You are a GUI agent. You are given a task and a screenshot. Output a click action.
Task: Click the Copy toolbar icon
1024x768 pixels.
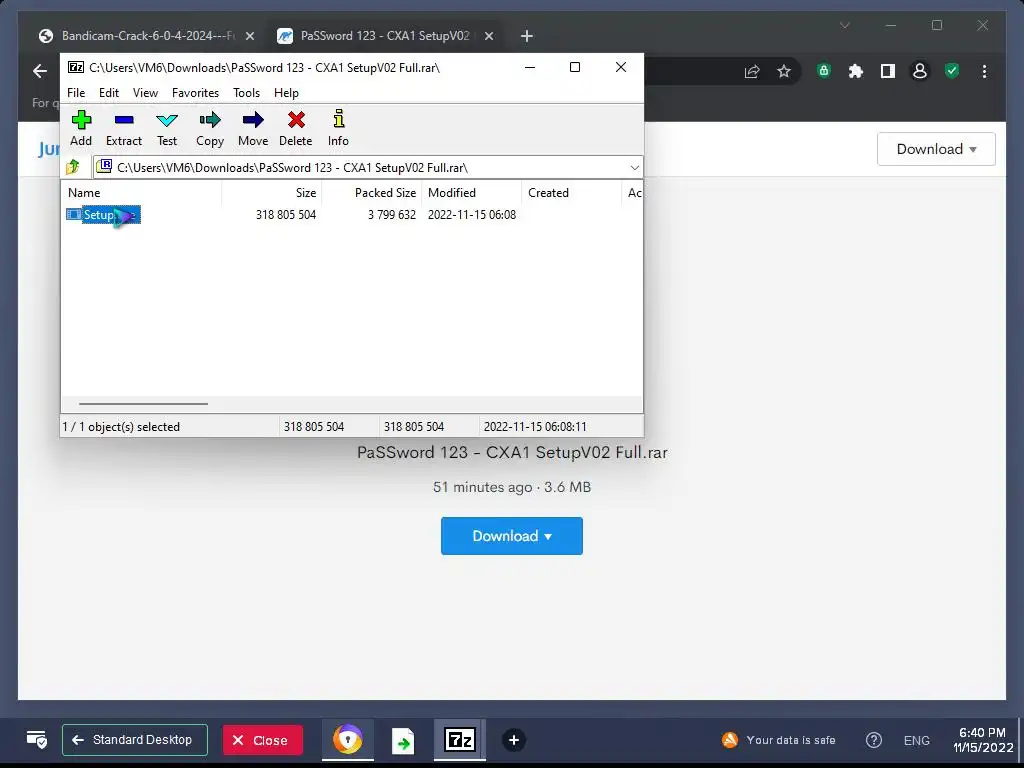pyautogui.click(x=210, y=129)
